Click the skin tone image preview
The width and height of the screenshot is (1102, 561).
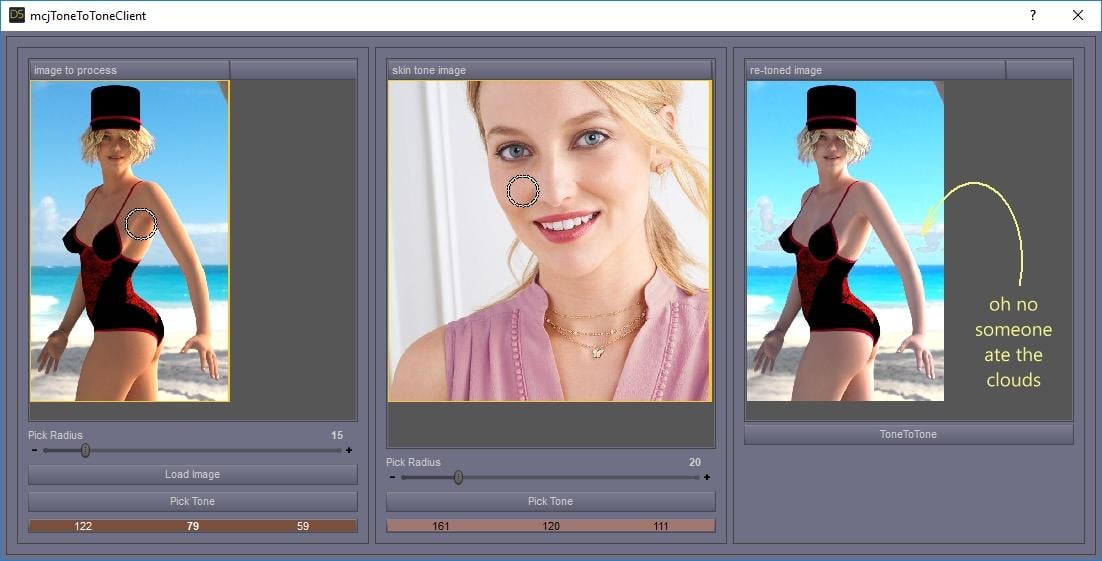550,241
